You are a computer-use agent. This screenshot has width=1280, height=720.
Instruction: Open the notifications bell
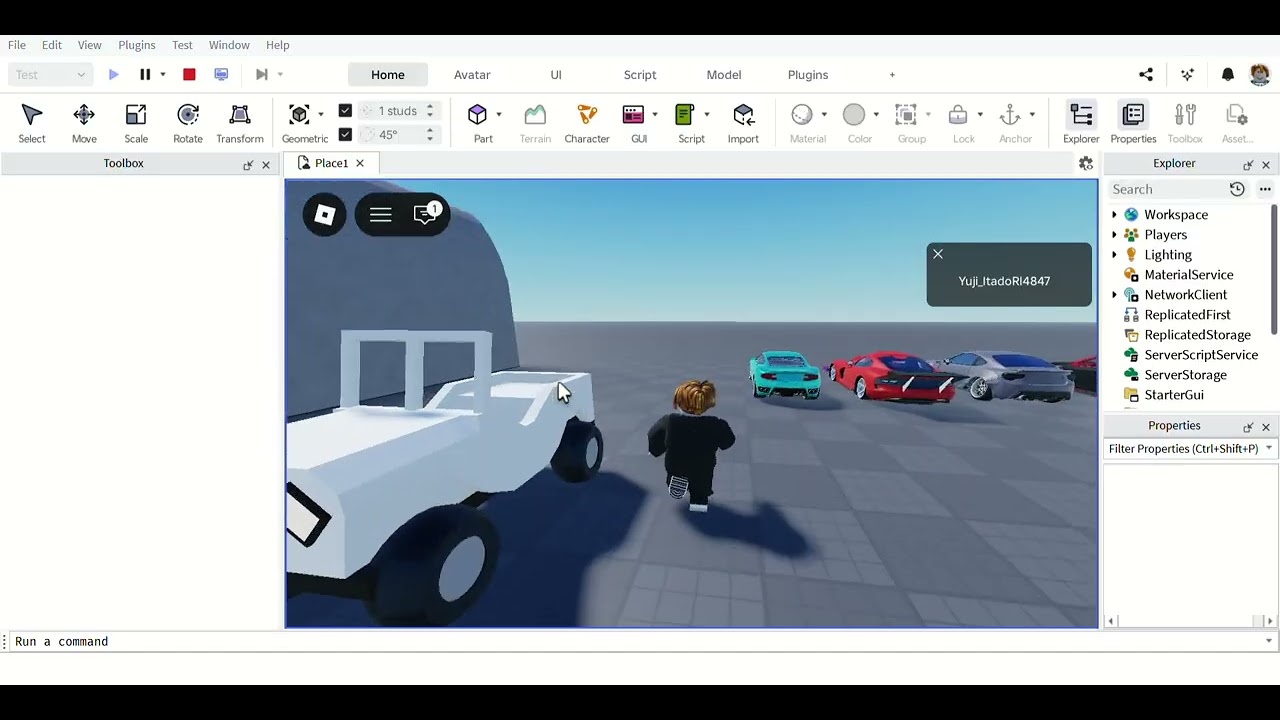(1228, 75)
